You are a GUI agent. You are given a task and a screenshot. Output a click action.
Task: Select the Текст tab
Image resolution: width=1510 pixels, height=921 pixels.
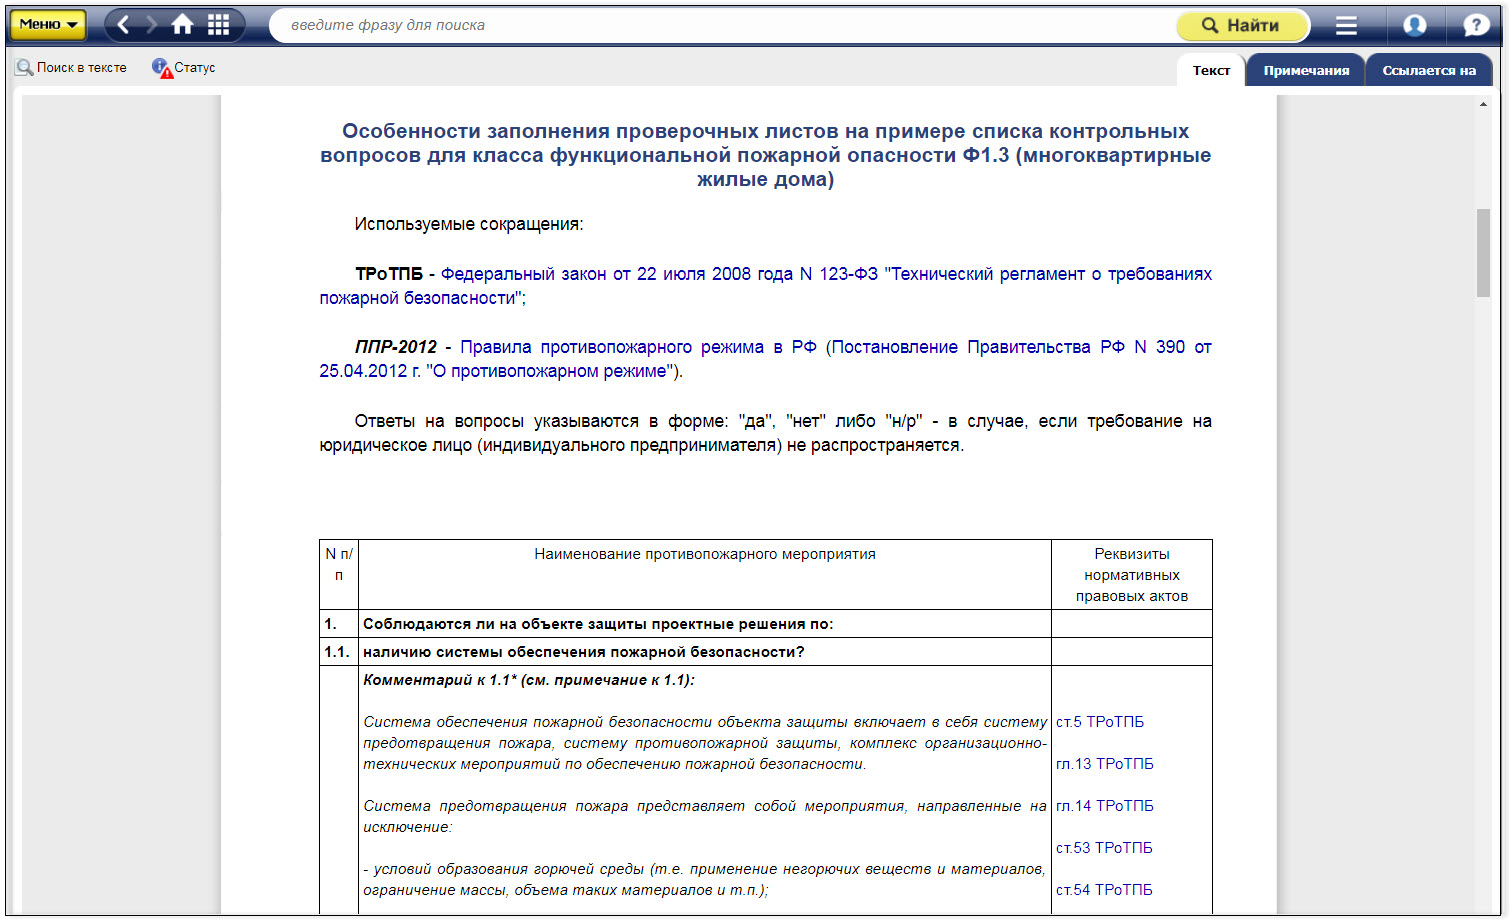pyautogui.click(x=1211, y=71)
